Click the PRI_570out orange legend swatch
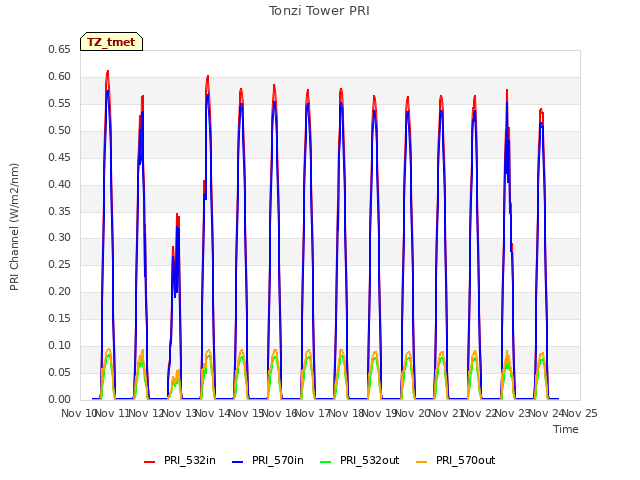This screenshot has height=480, width=640. coord(421,462)
